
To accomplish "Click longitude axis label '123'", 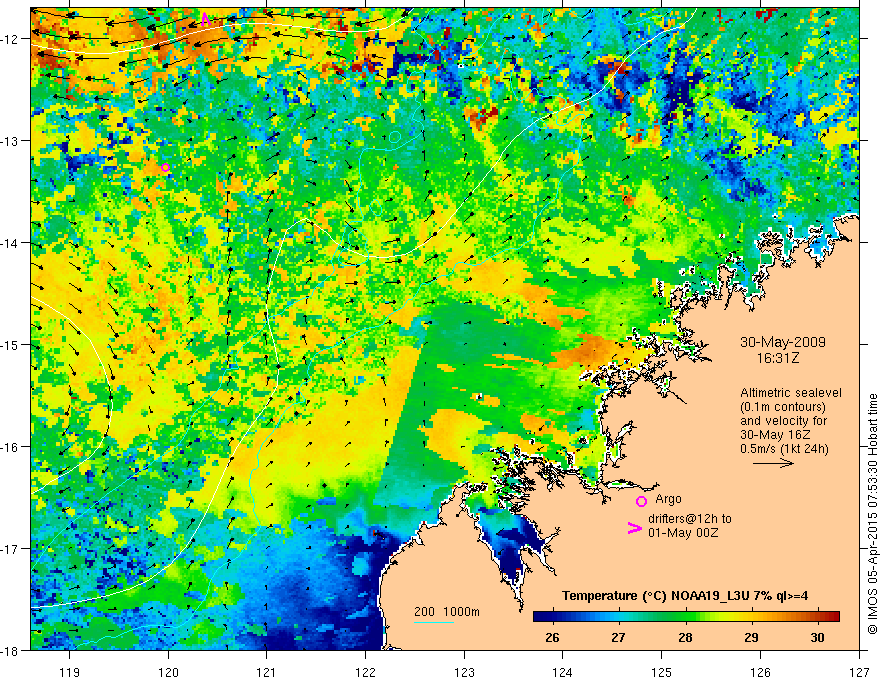I will 464,672.
